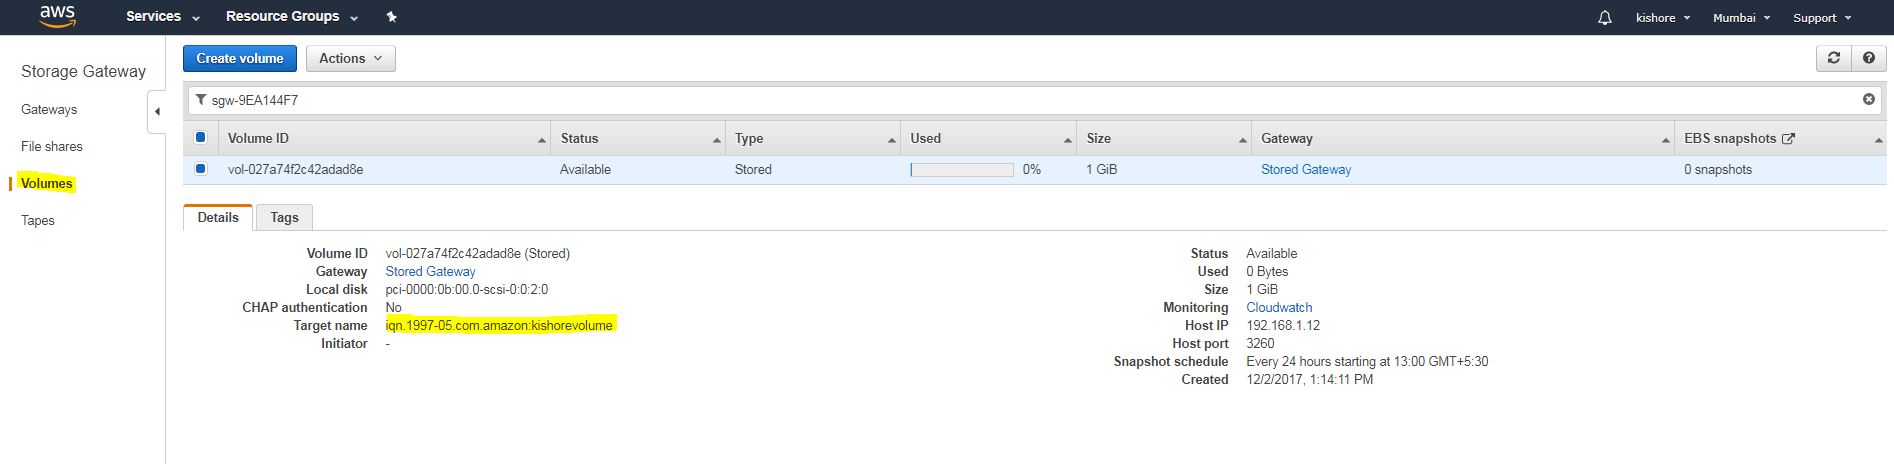
Task: Clear the filter with the X icon
Action: tap(1868, 99)
